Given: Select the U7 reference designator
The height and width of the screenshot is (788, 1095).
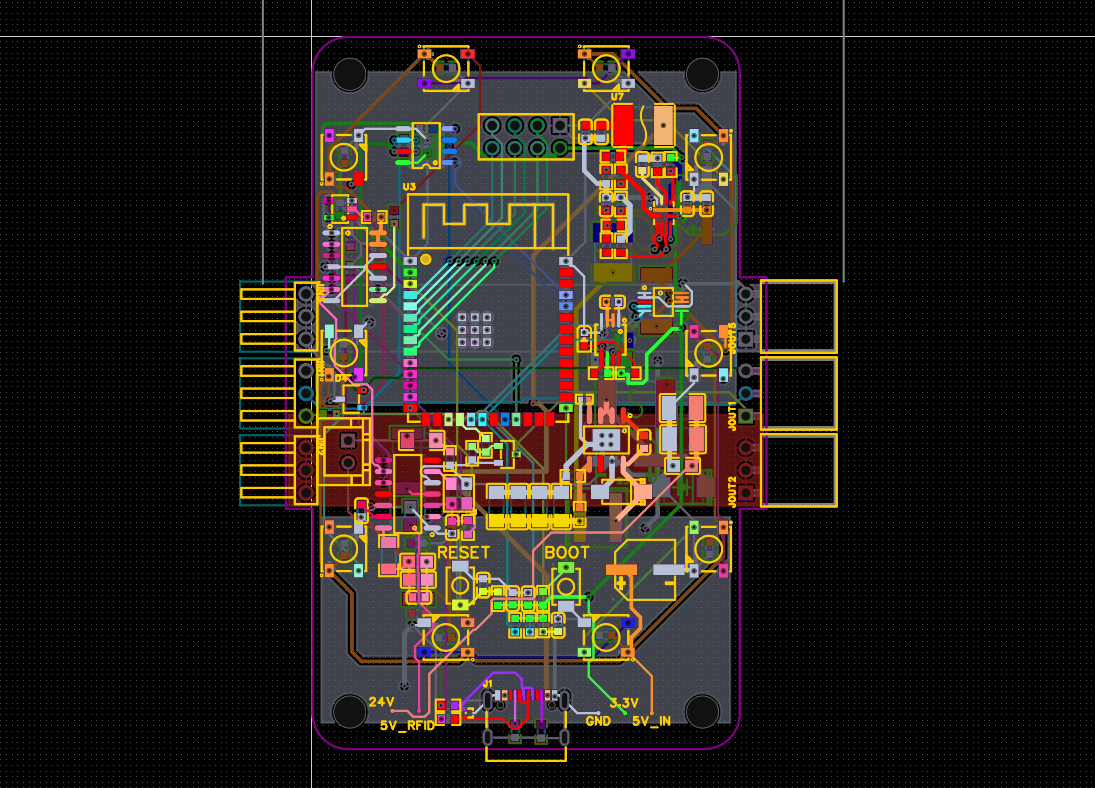Looking at the screenshot, I should pos(617,97).
